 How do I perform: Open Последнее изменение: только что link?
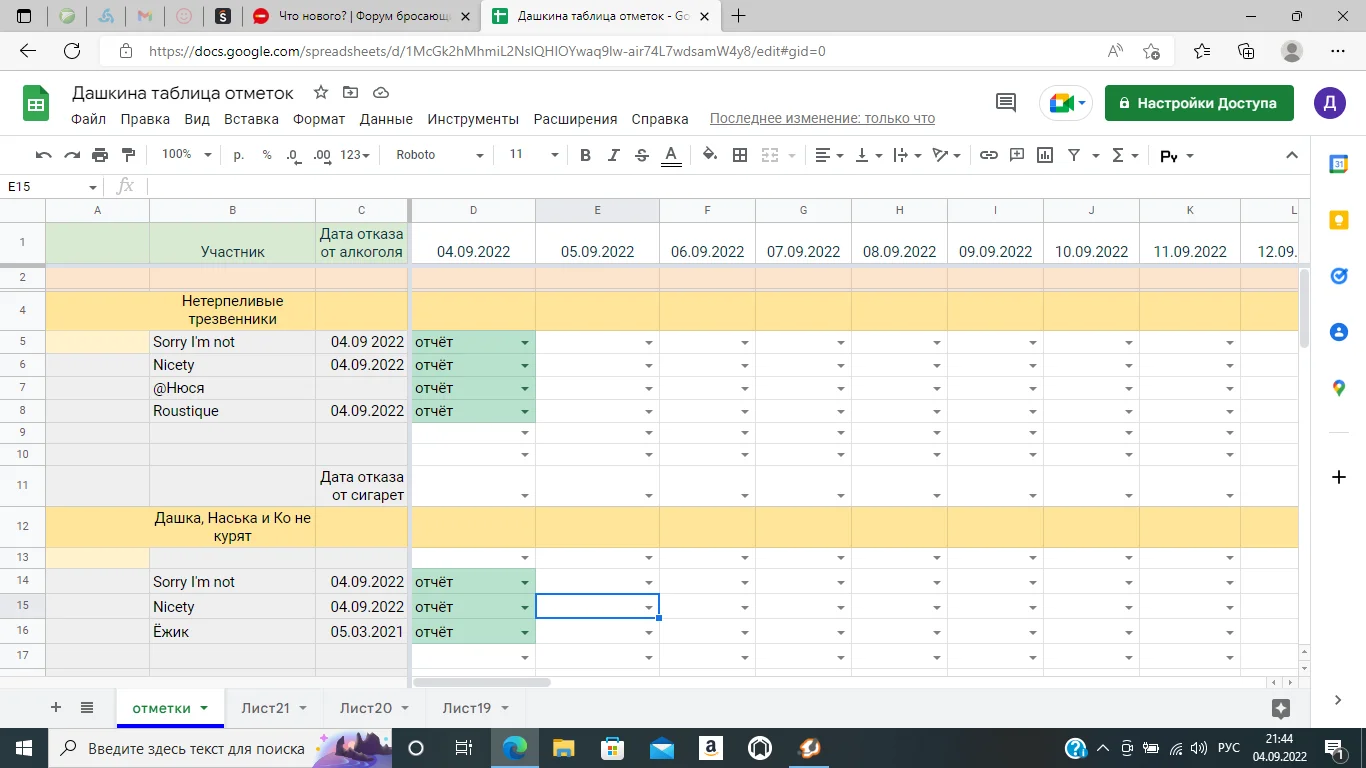(822, 119)
